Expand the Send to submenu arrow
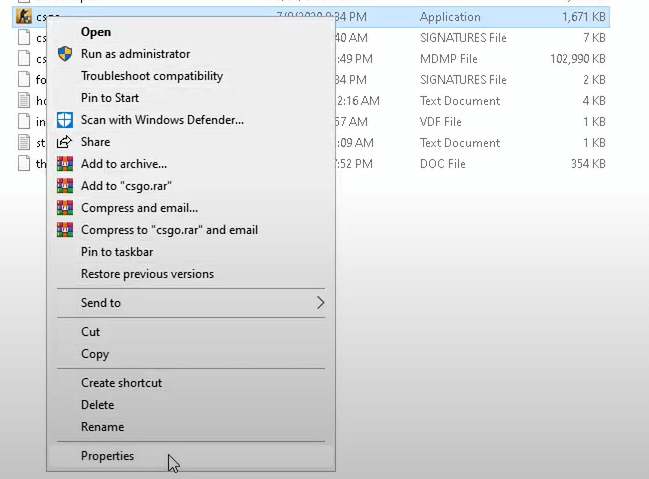 click(x=320, y=303)
